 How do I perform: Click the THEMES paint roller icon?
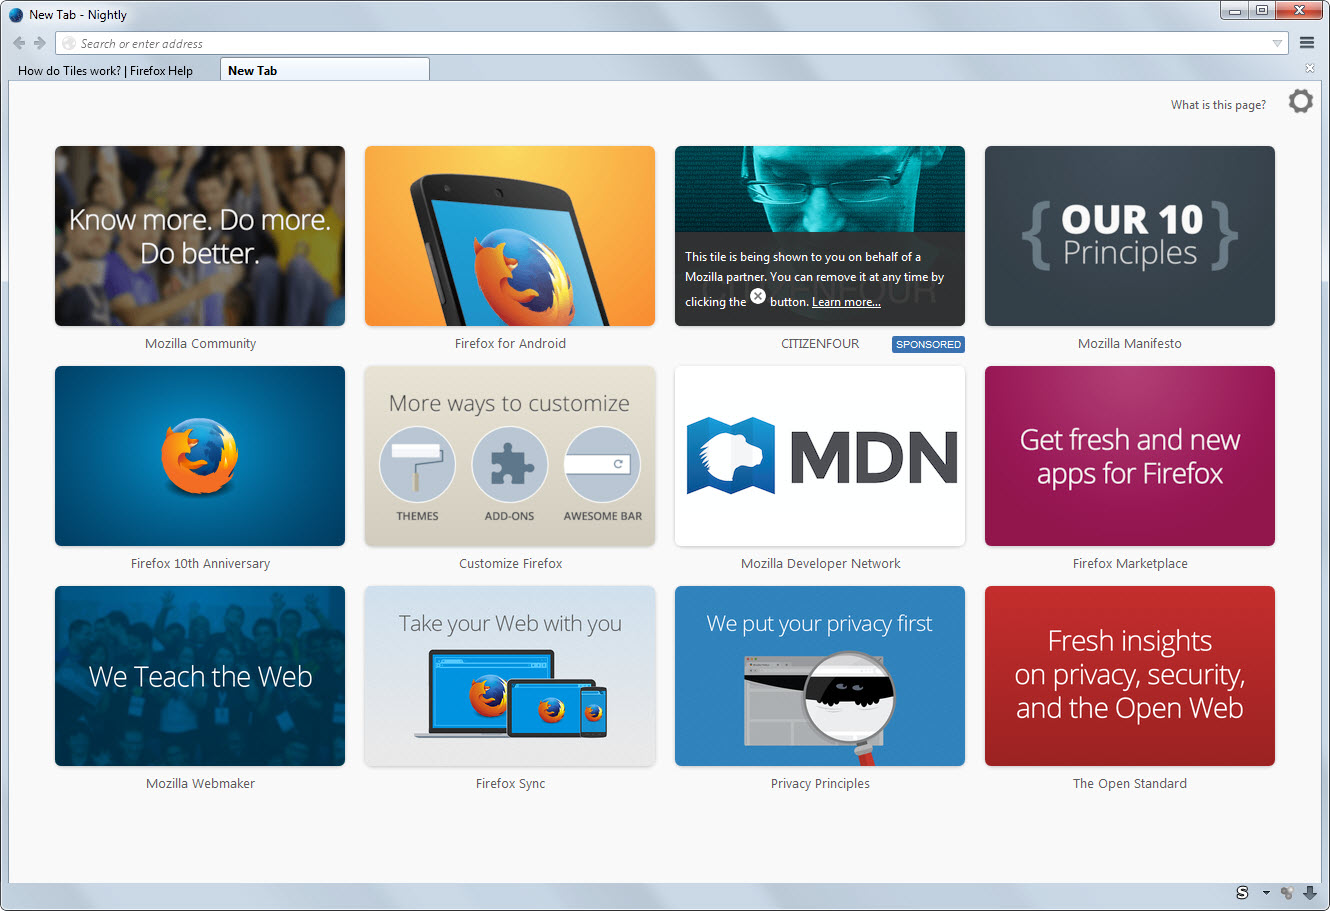[x=417, y=465]
